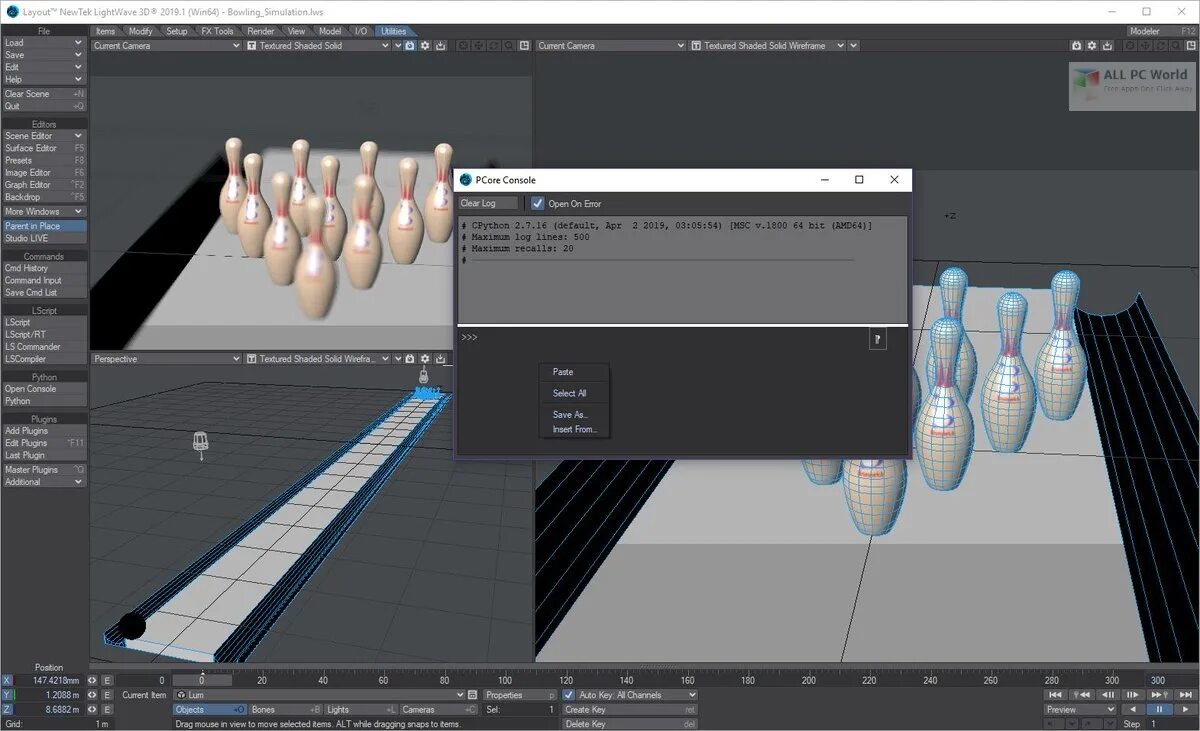Click X axis Position button
1200x731 pixels.
click(x=7, y=681)
